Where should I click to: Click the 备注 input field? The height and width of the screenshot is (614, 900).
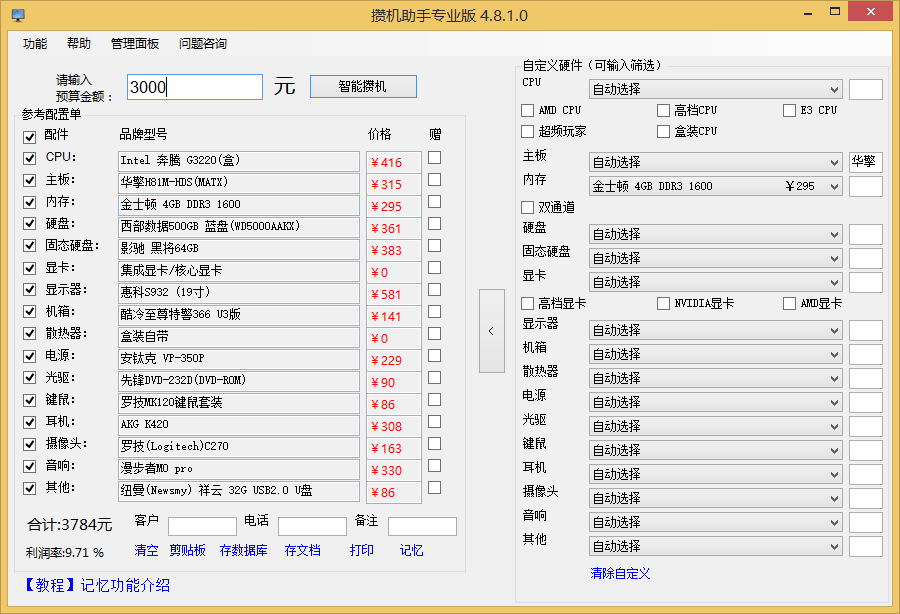[422, 526]
